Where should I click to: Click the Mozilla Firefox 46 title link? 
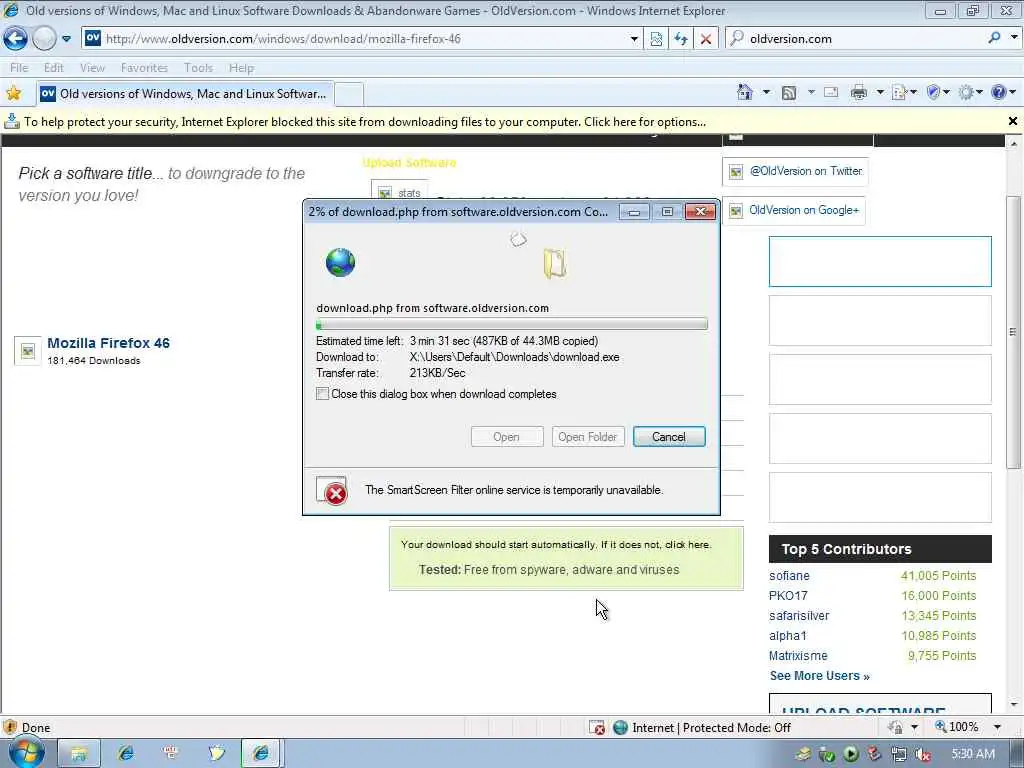point(108,343)
